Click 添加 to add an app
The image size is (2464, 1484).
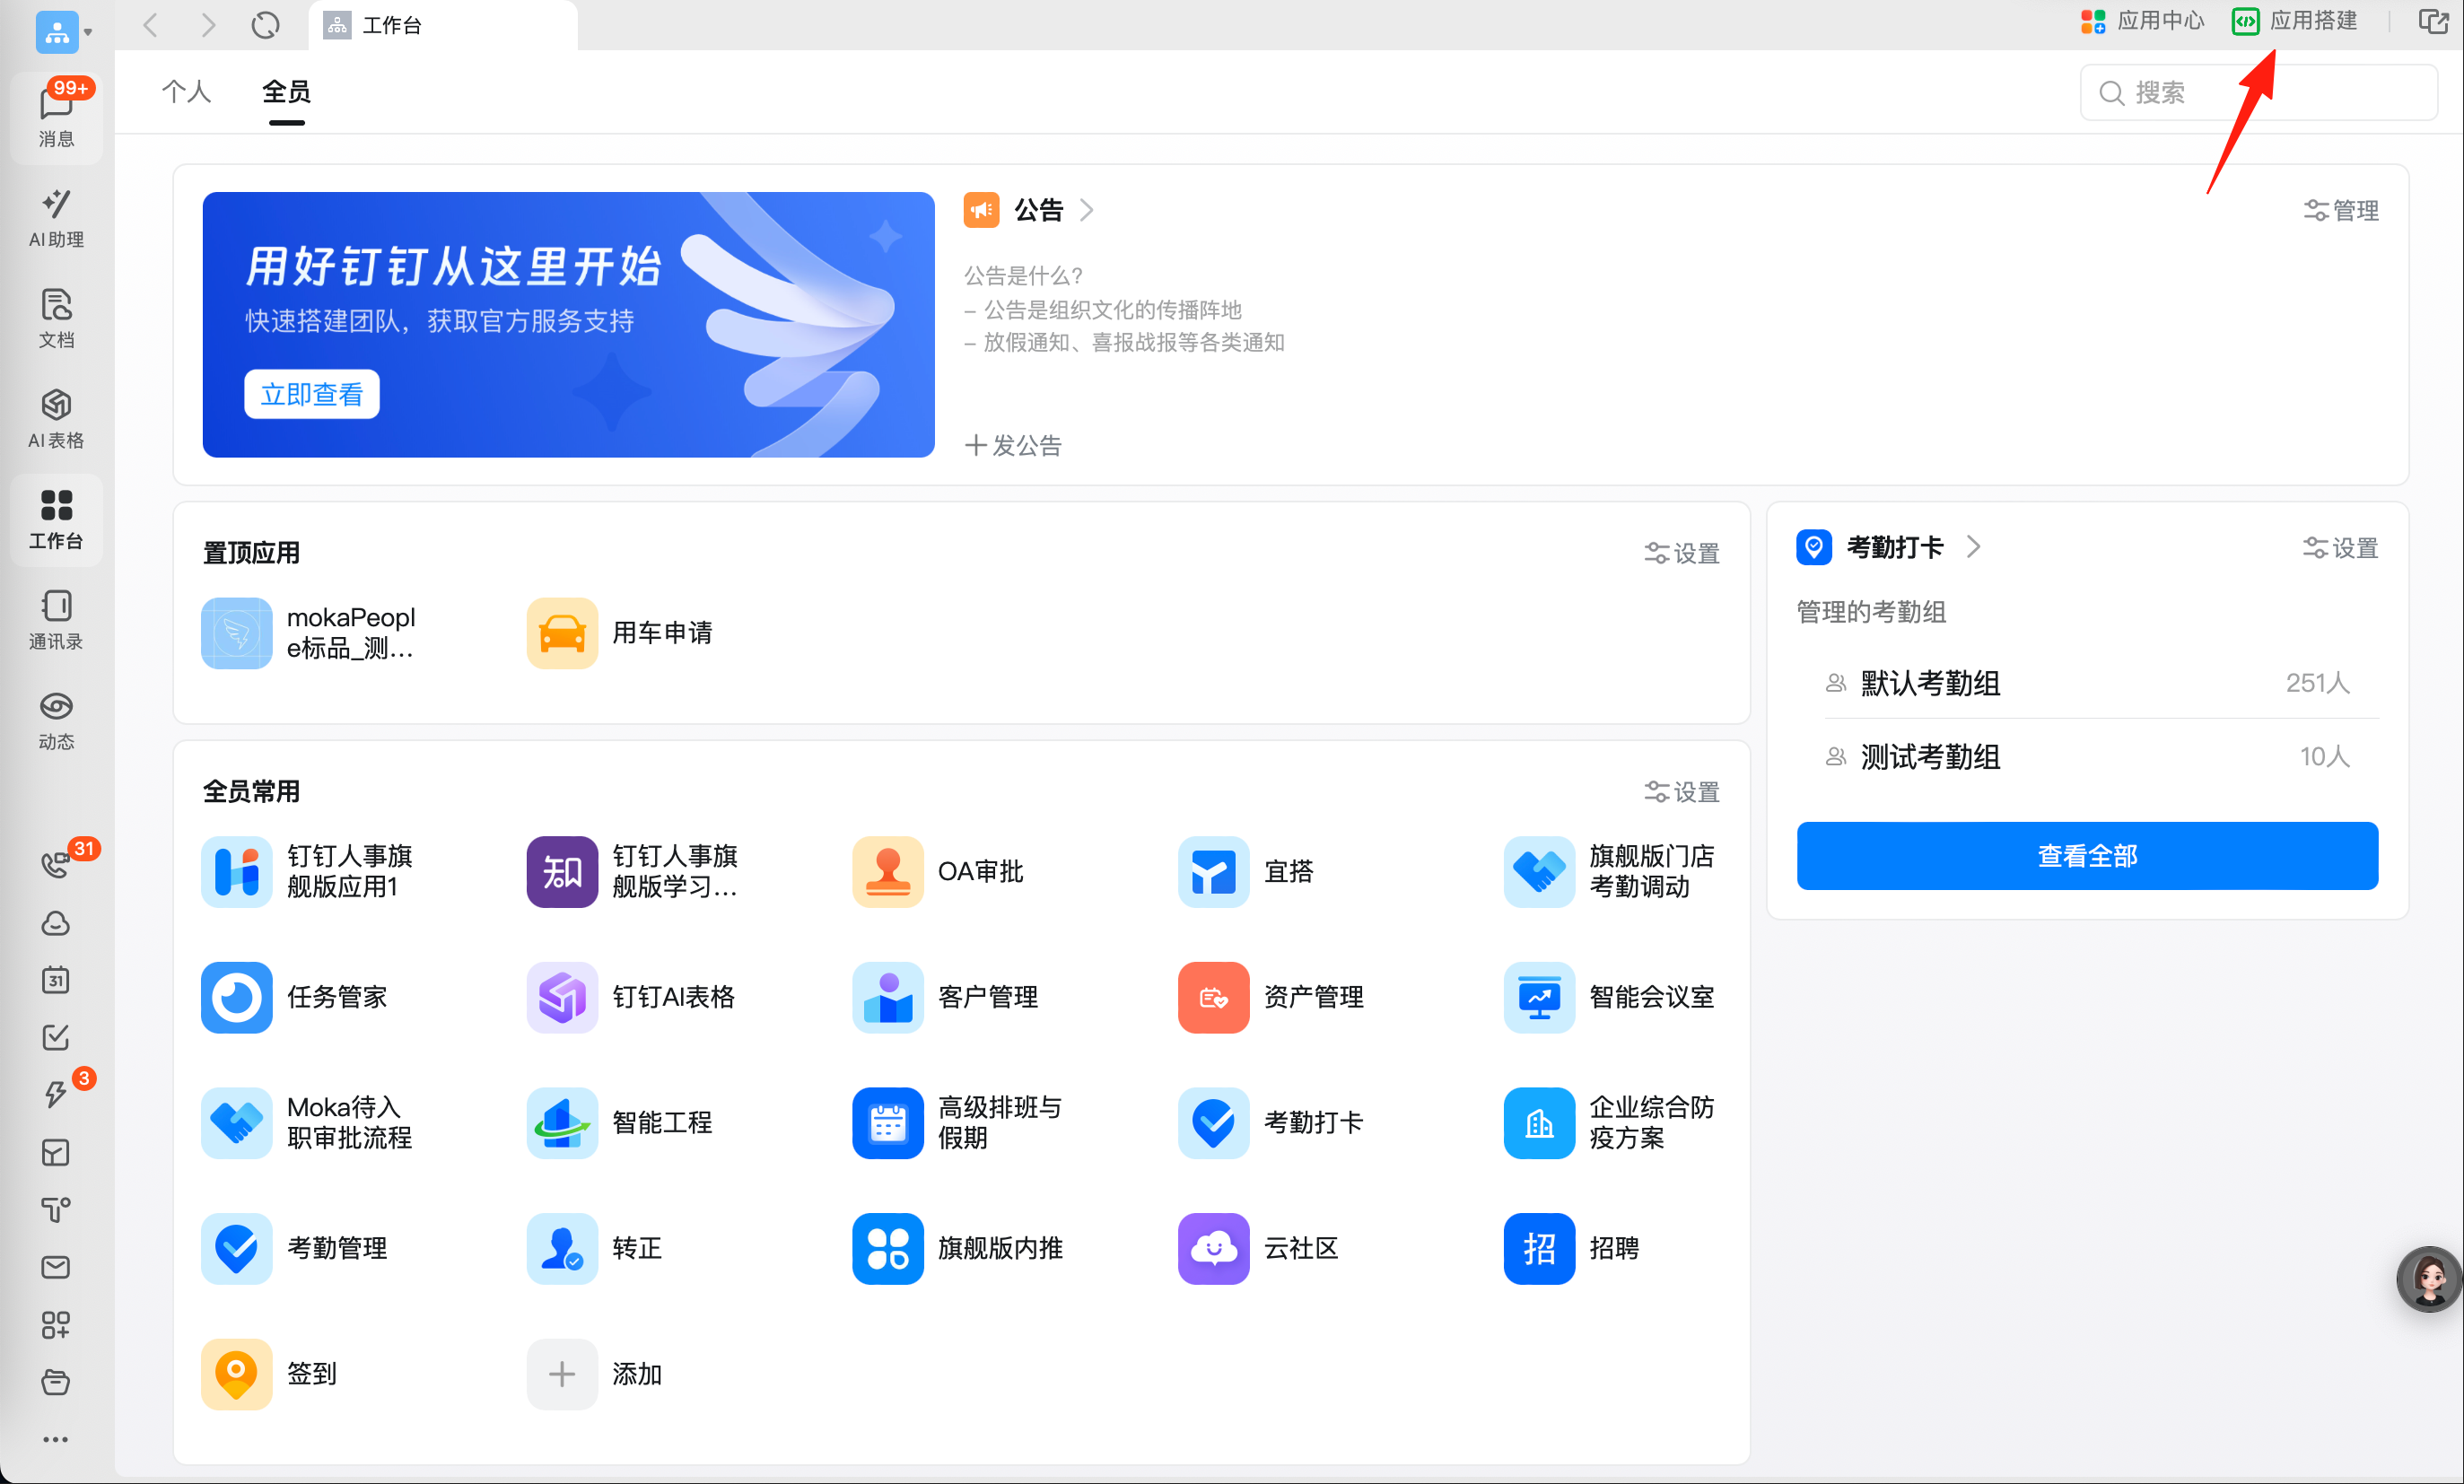coord(595,1374)
